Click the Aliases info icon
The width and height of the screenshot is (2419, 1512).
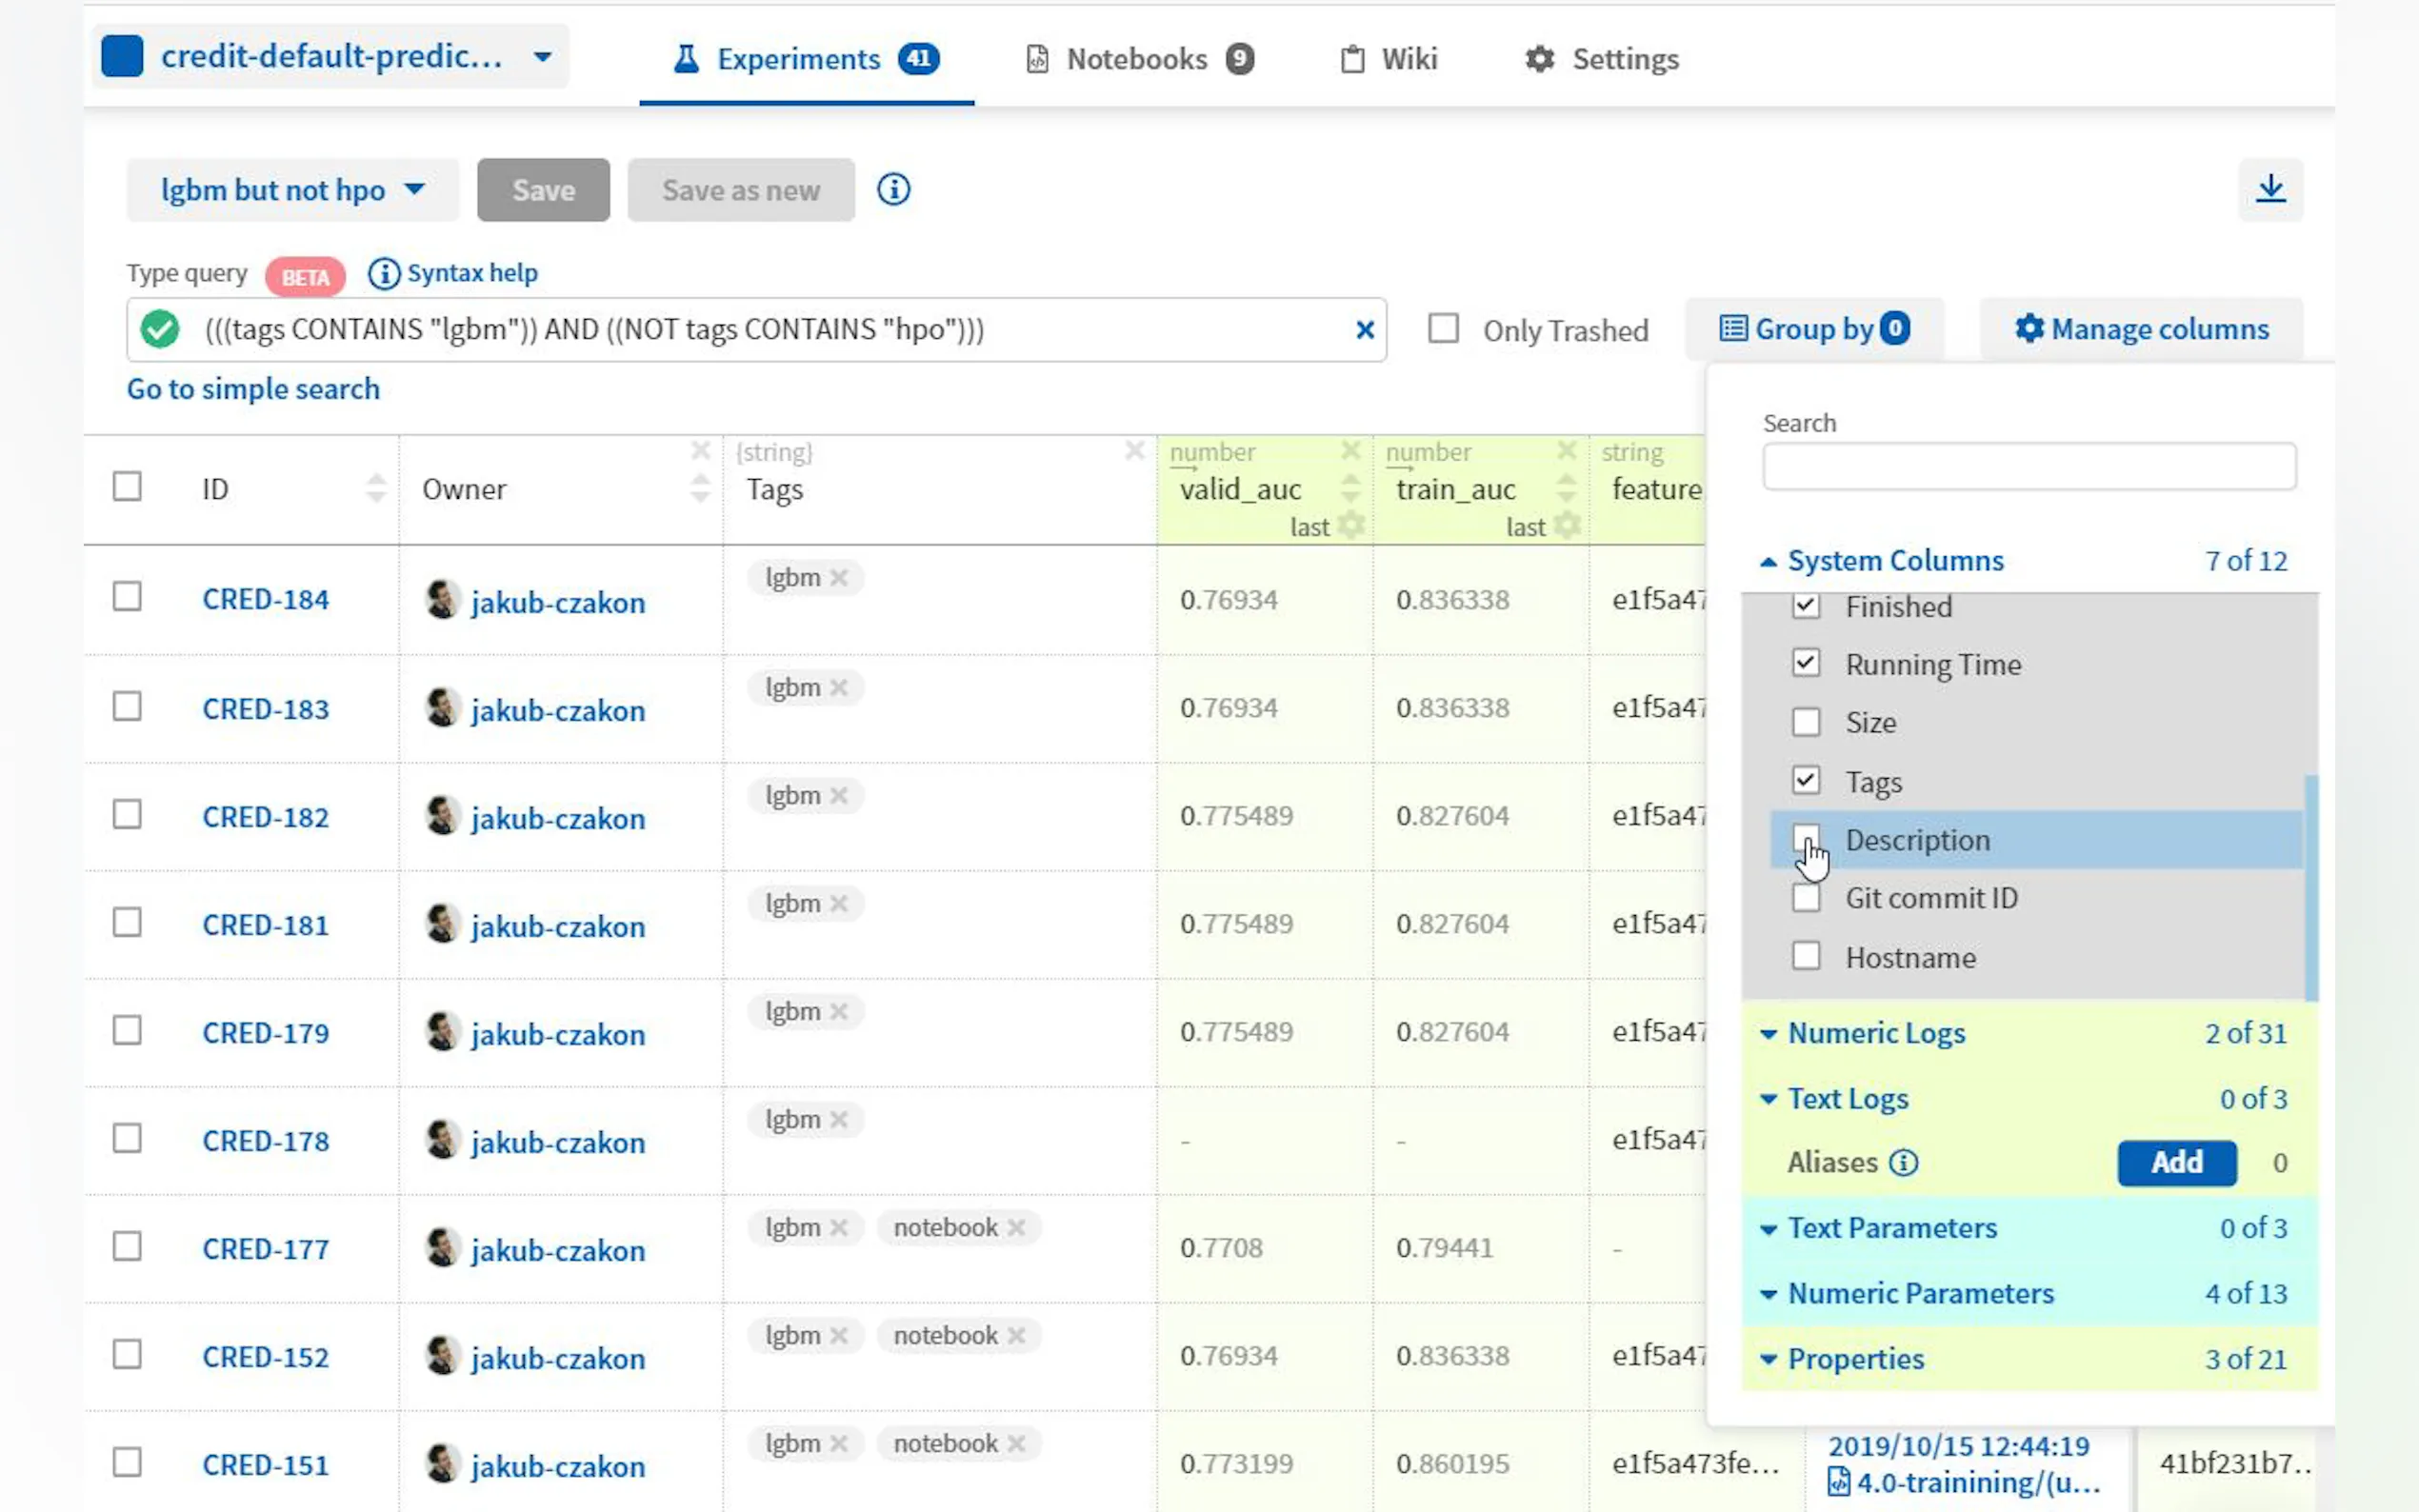(1903, 1163)
